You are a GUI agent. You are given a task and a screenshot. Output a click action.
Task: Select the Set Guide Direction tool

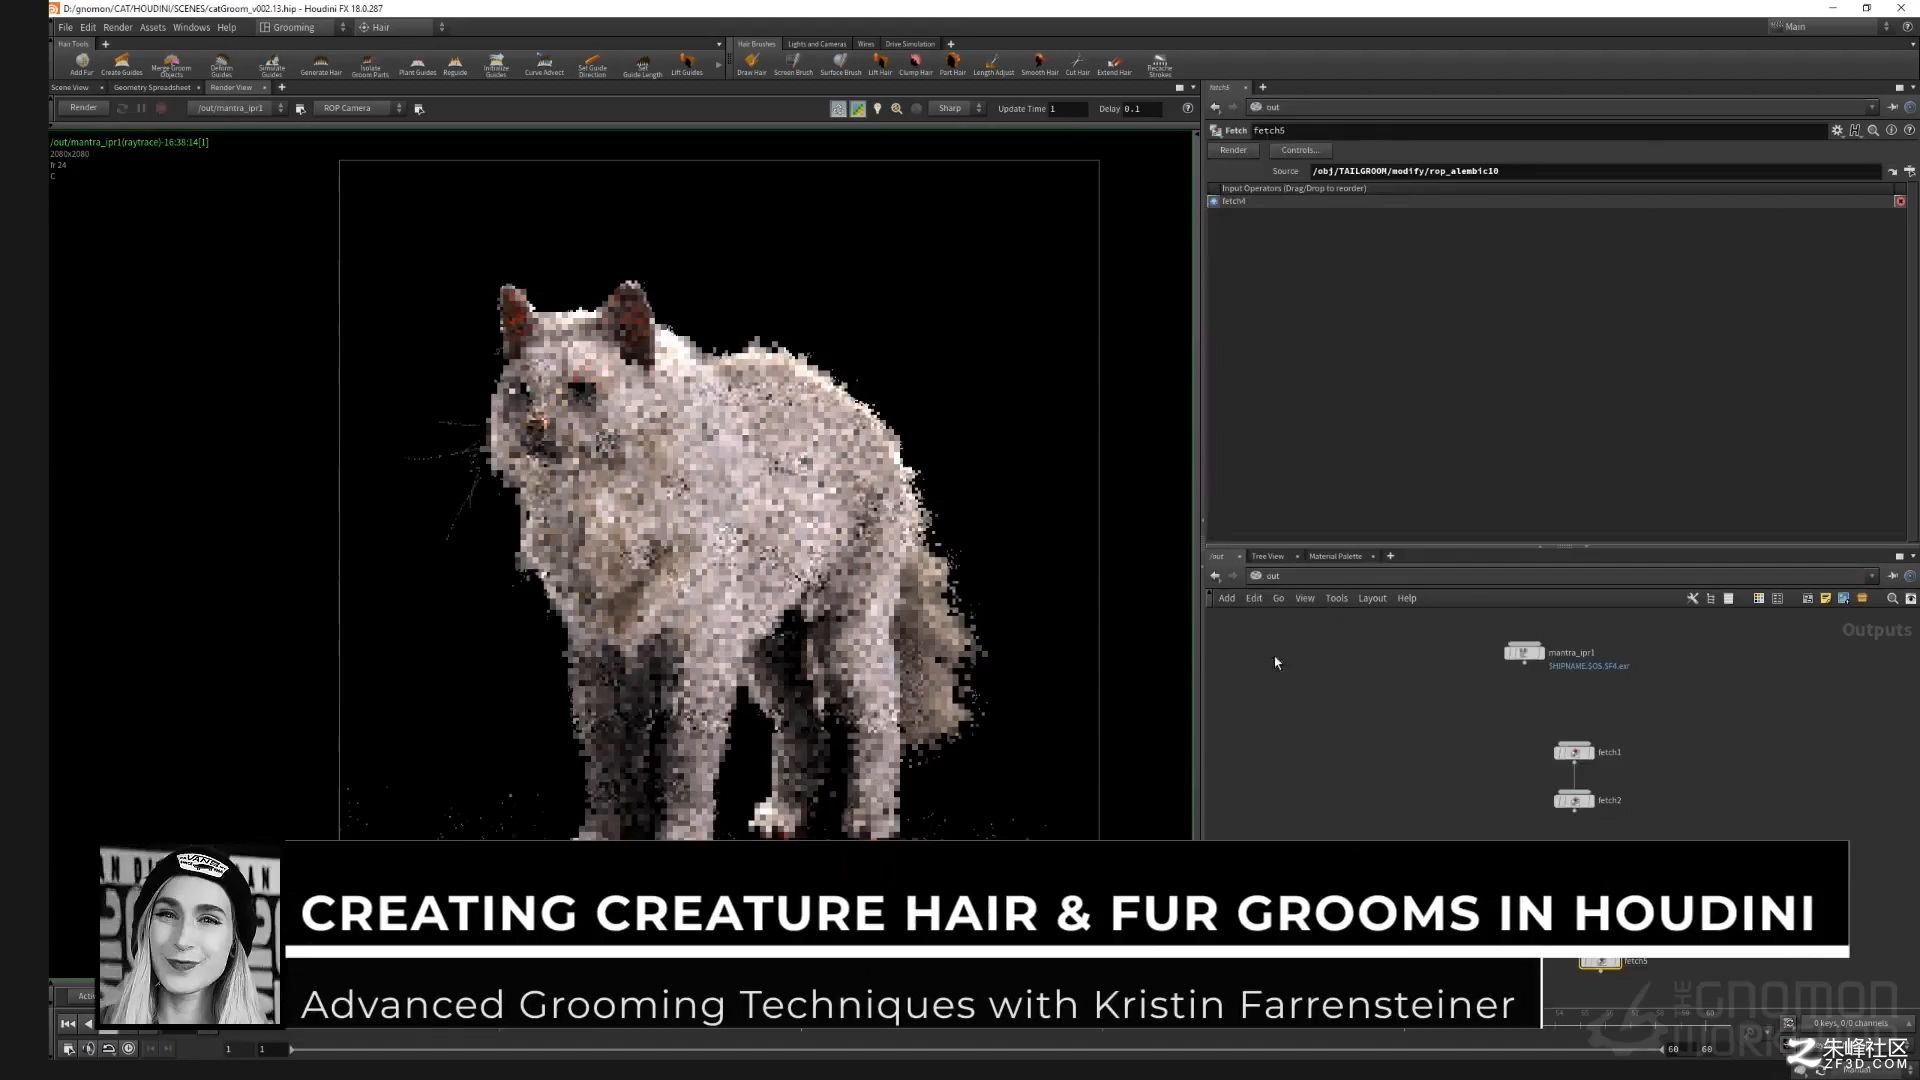pyautogui.click(x=592, y=65)
